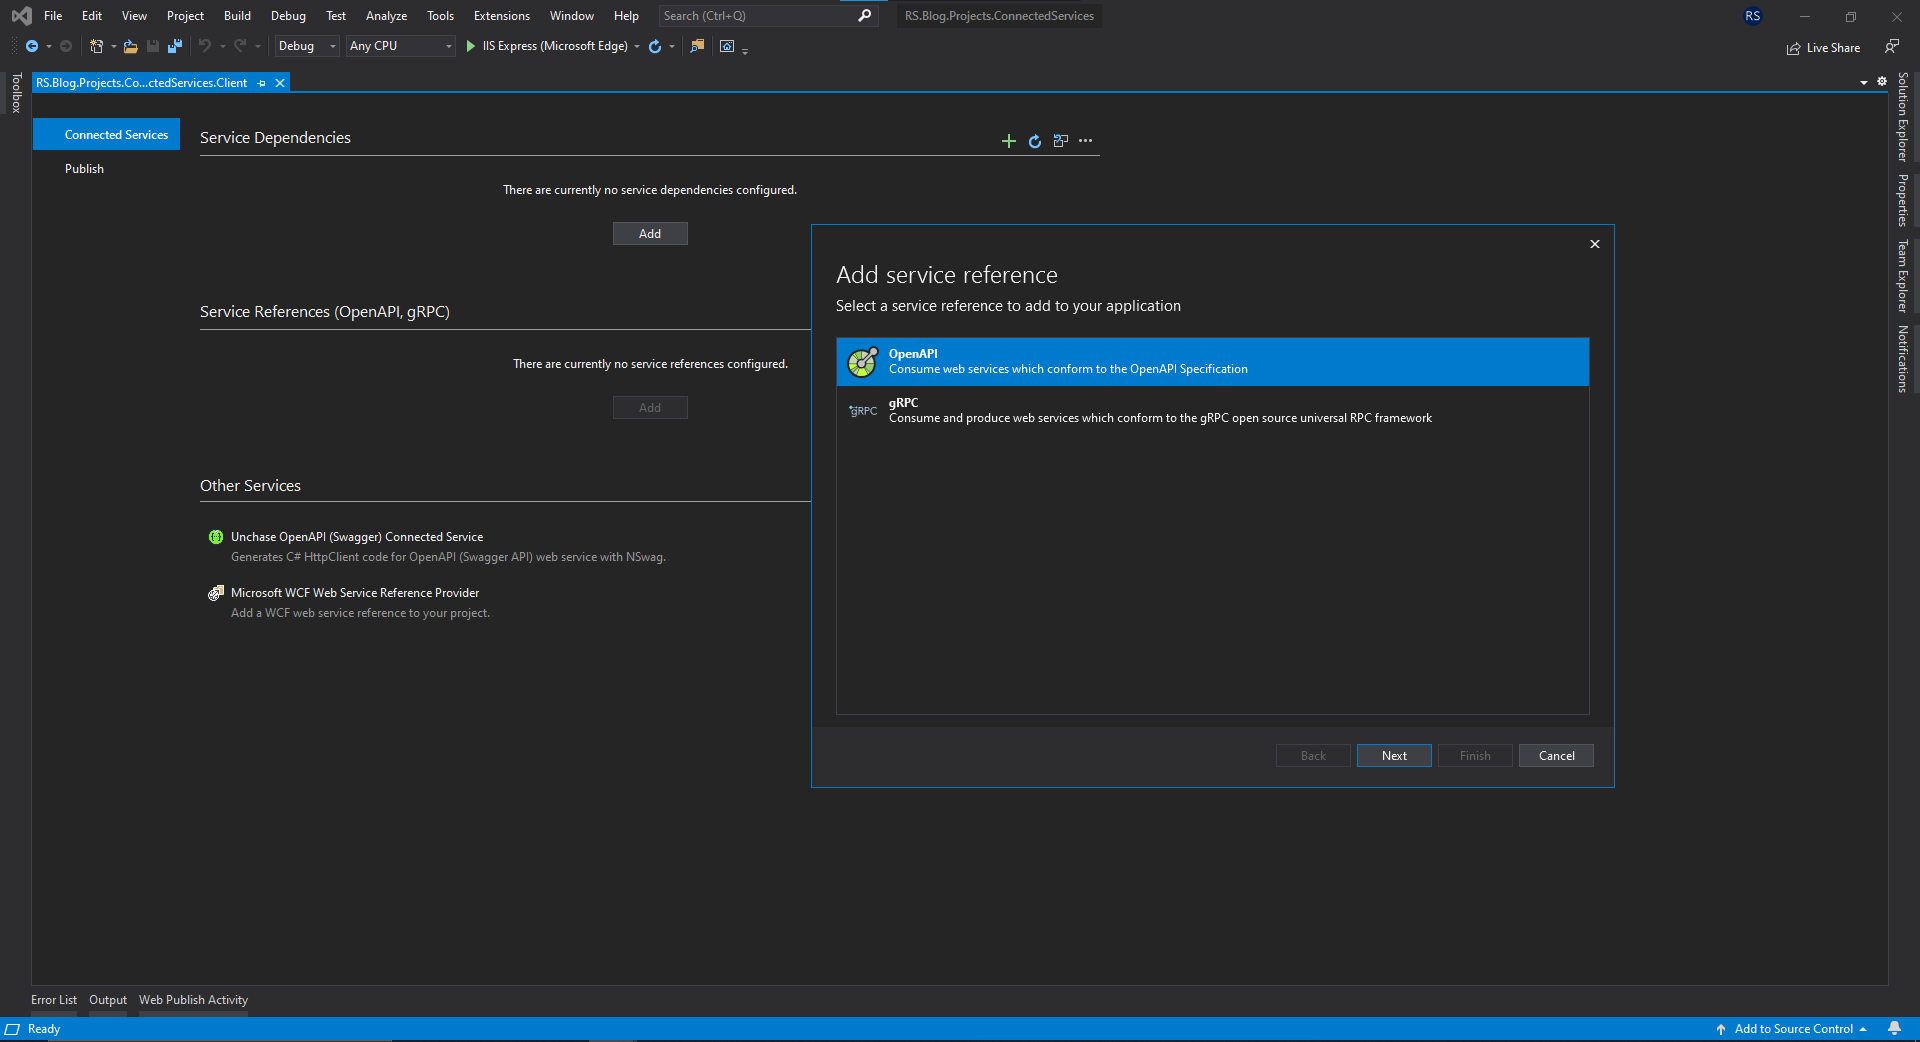This screenshot has height=1042, width=1920.
Task: Click Cancel in the Add service reference dialog
Action: tap(1556, 756)
